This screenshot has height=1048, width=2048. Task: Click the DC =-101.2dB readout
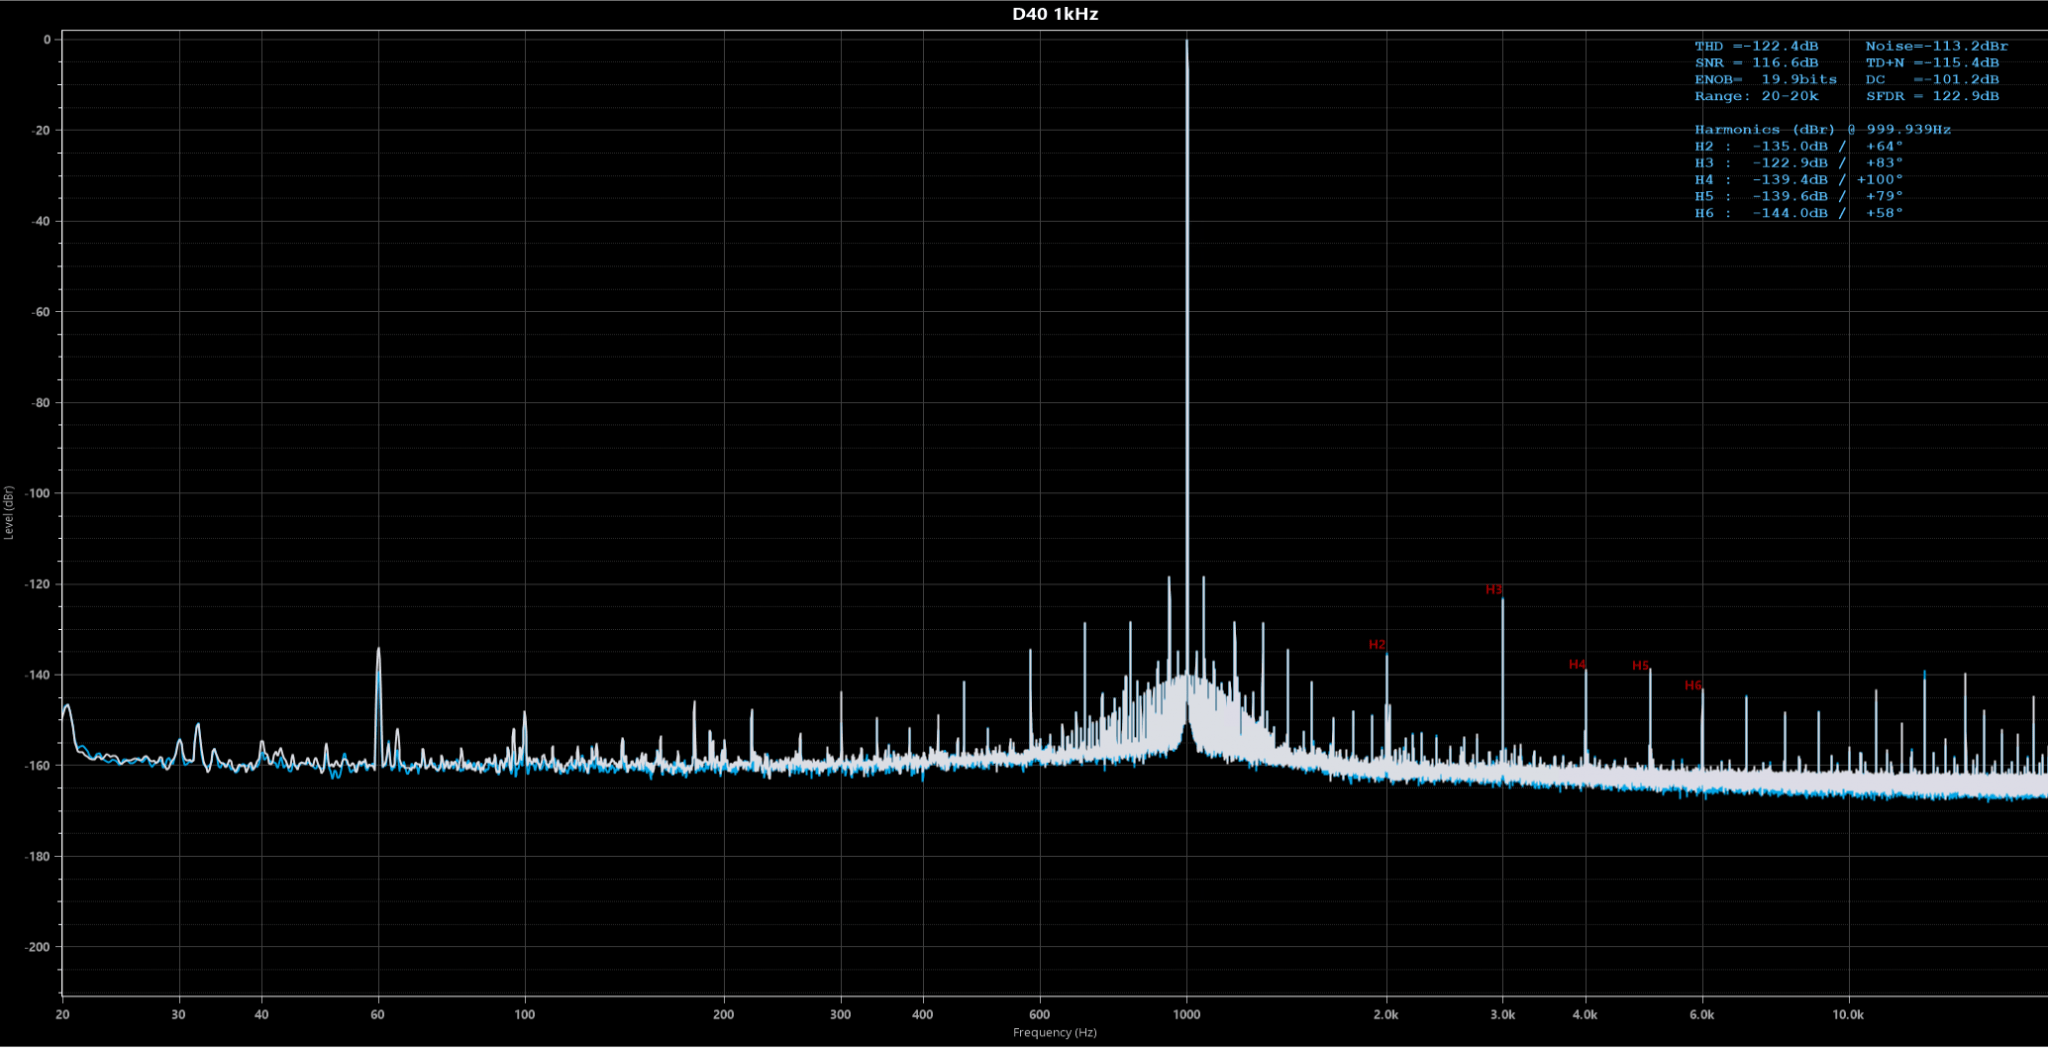(x=1932, y=80)
